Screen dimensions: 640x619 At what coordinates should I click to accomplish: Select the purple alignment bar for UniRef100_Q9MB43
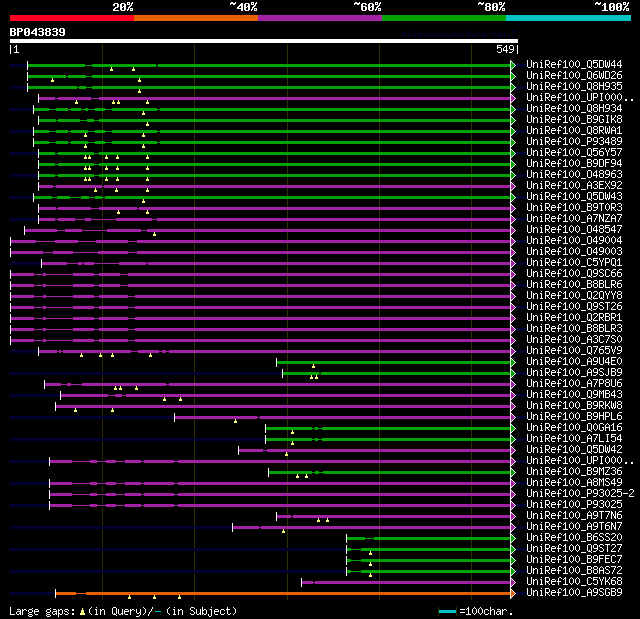point(285,396)
